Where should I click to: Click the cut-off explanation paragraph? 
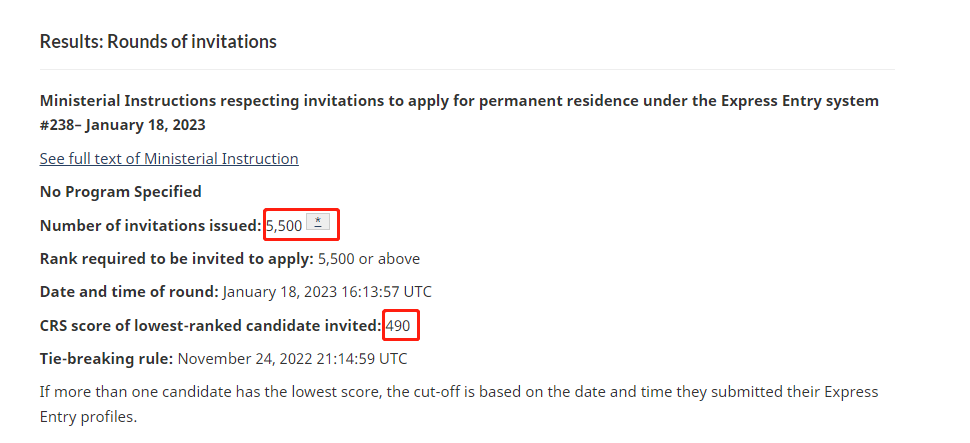459,391
